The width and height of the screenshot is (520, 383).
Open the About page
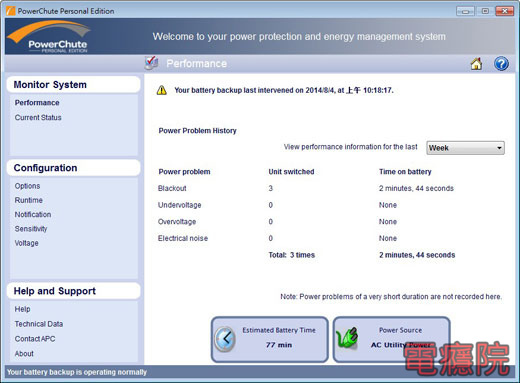coord(24,354)
